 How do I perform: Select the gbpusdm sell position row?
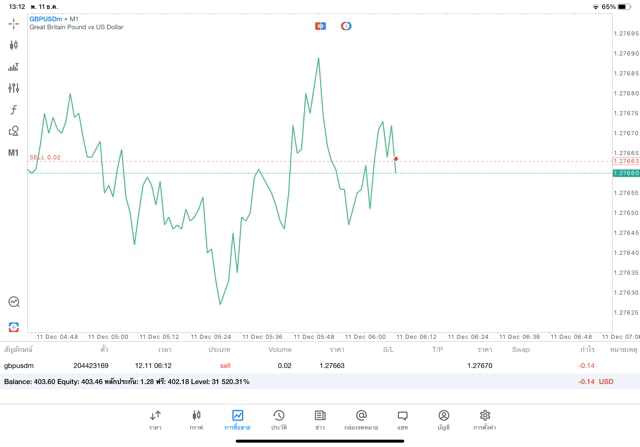pyautogui.click(x=300, y=365)
